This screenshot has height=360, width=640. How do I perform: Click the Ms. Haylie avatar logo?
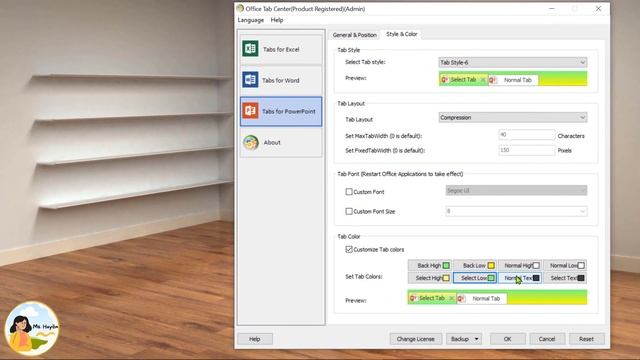[x=32, y=329]
